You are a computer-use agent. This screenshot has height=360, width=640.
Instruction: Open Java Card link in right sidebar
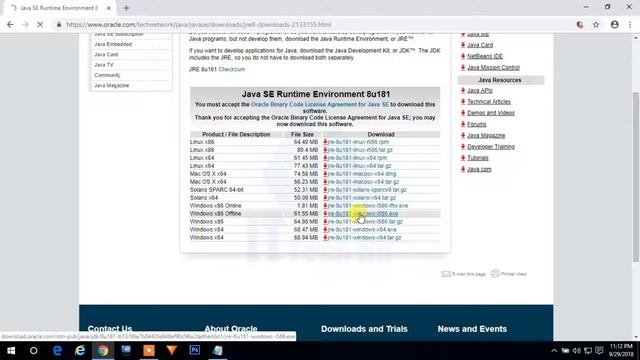480,45
